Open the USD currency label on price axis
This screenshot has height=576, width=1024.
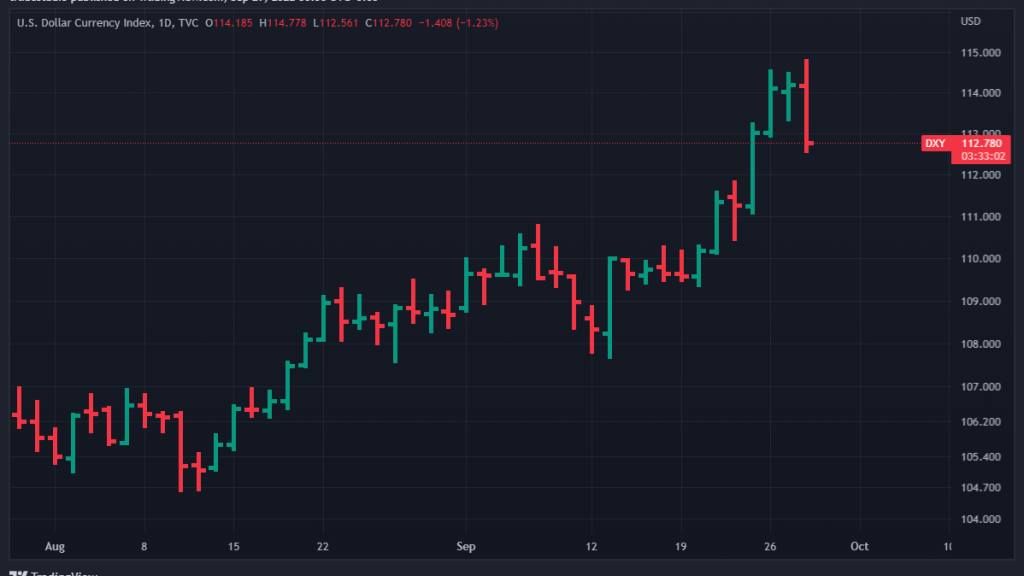970,22
